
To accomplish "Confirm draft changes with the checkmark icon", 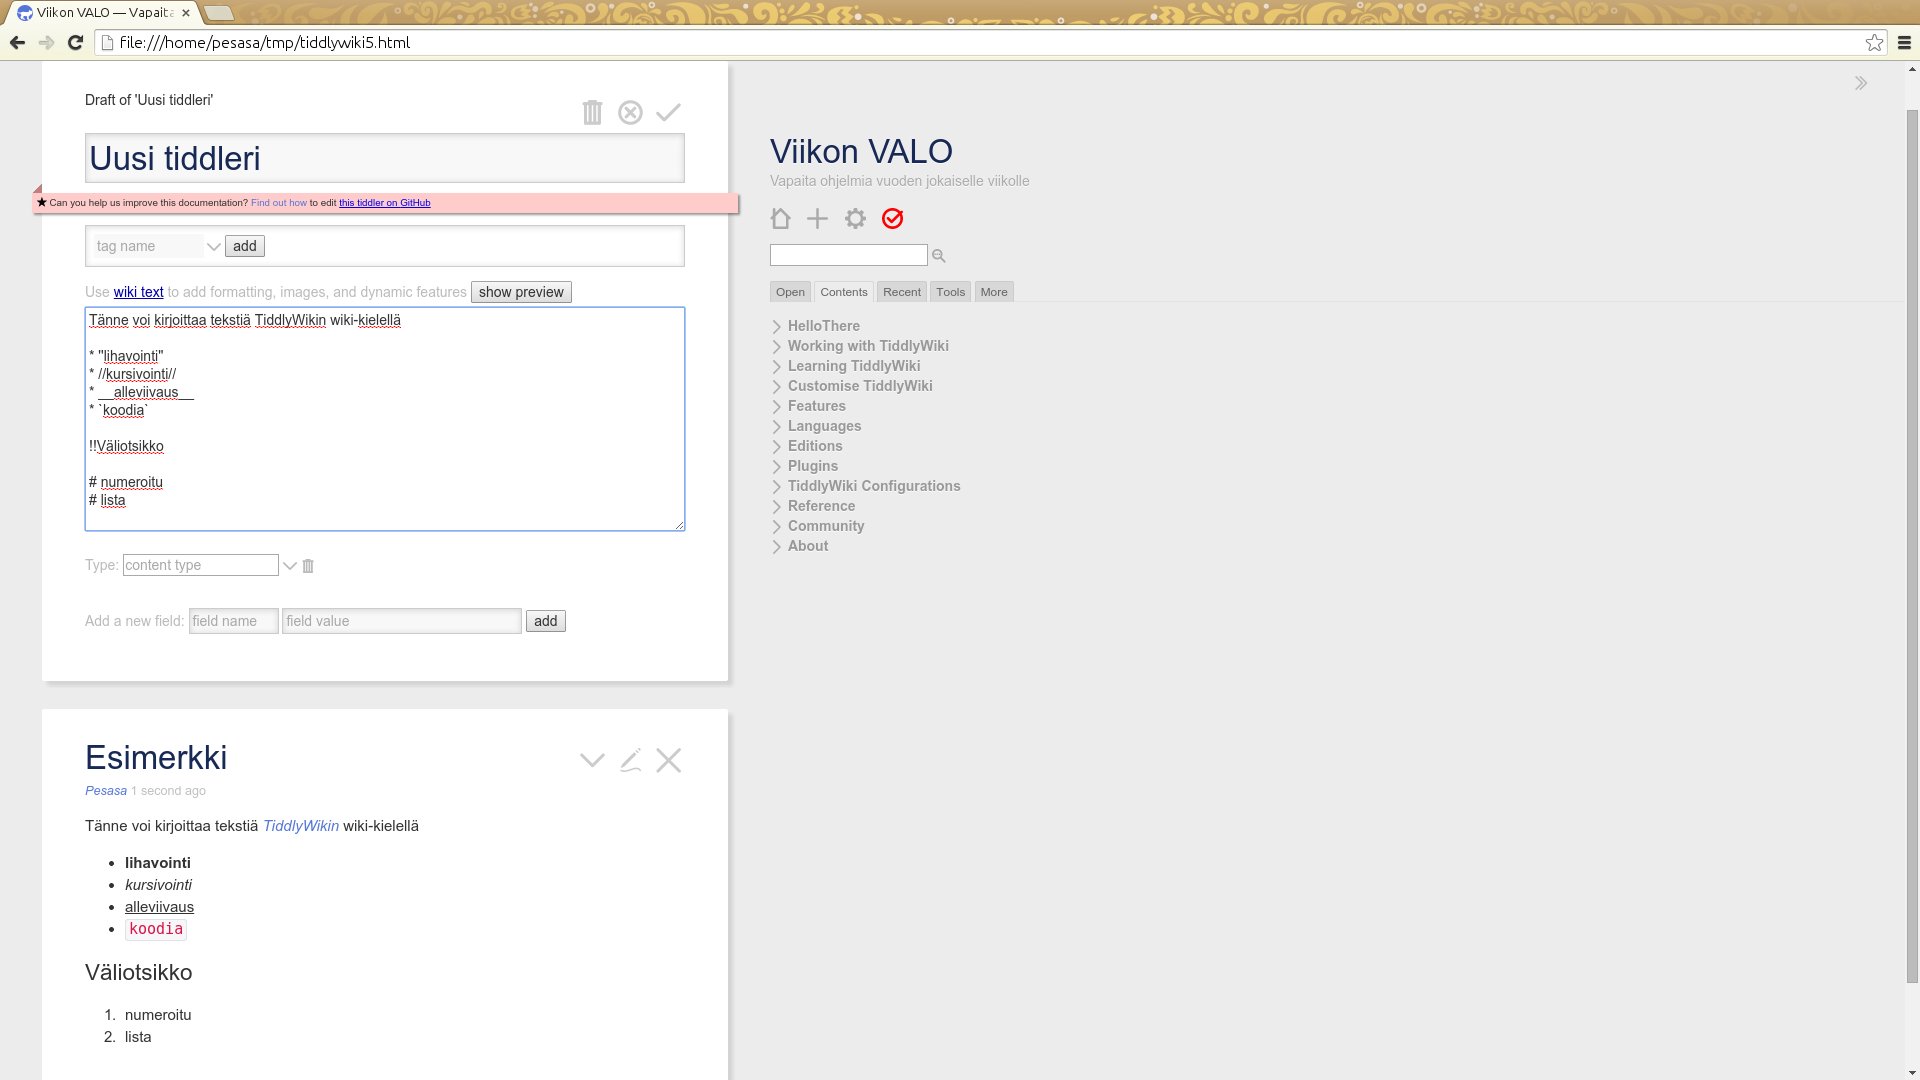I will [668, 113].
